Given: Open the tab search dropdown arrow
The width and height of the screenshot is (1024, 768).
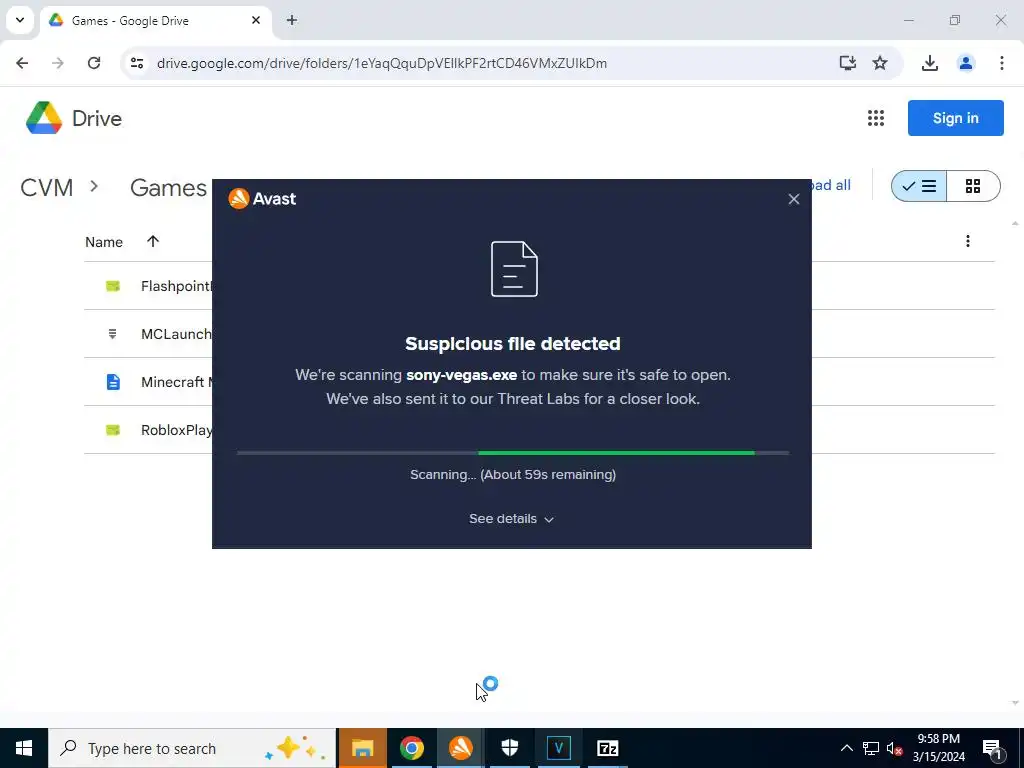Looking at the screenshot, I should [20, 20].
